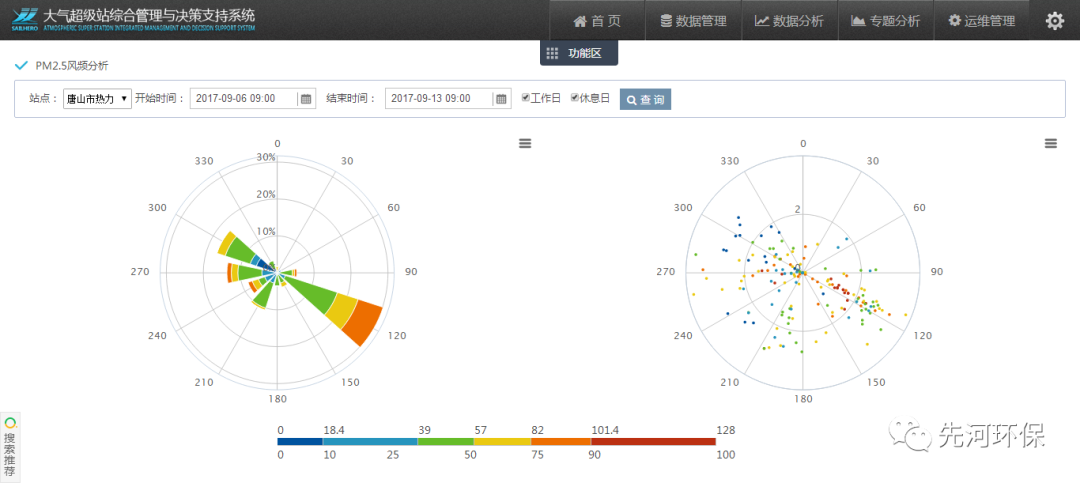This screenshot has width=1080, height=483.
Task: Click the end time calendar icon
Action: coord(502,99)
